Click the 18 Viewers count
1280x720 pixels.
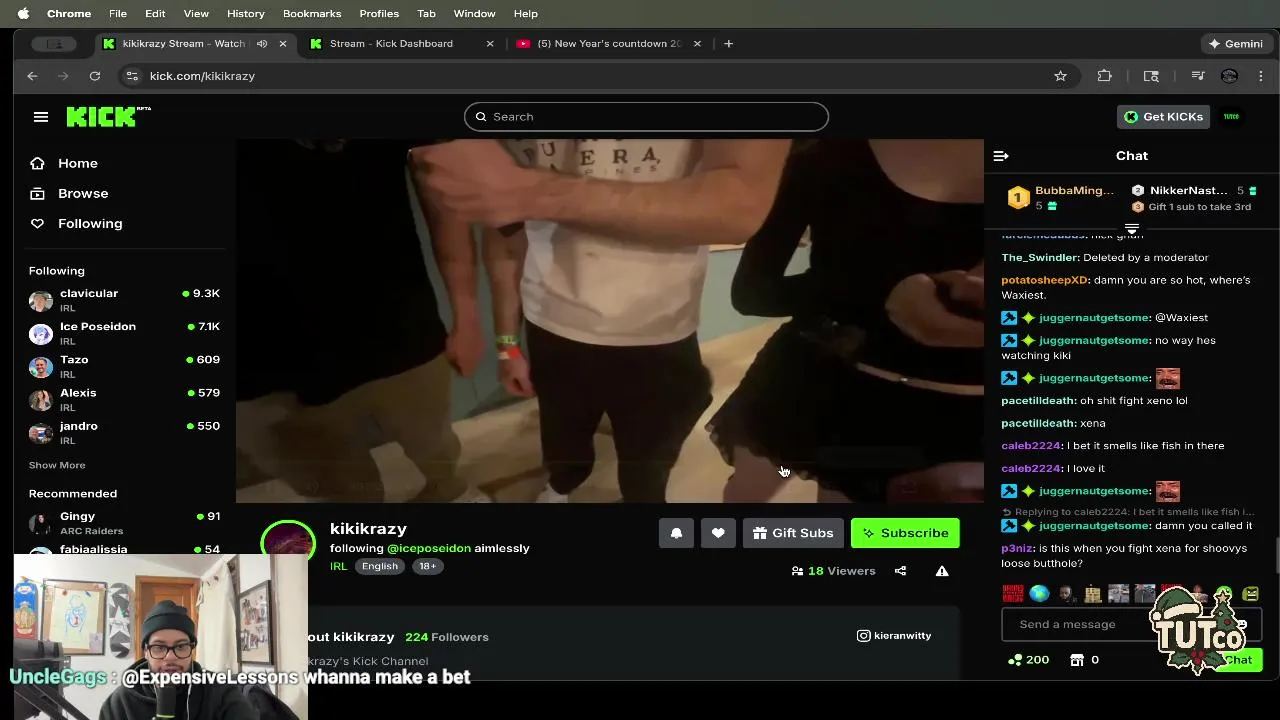[834, 571]
